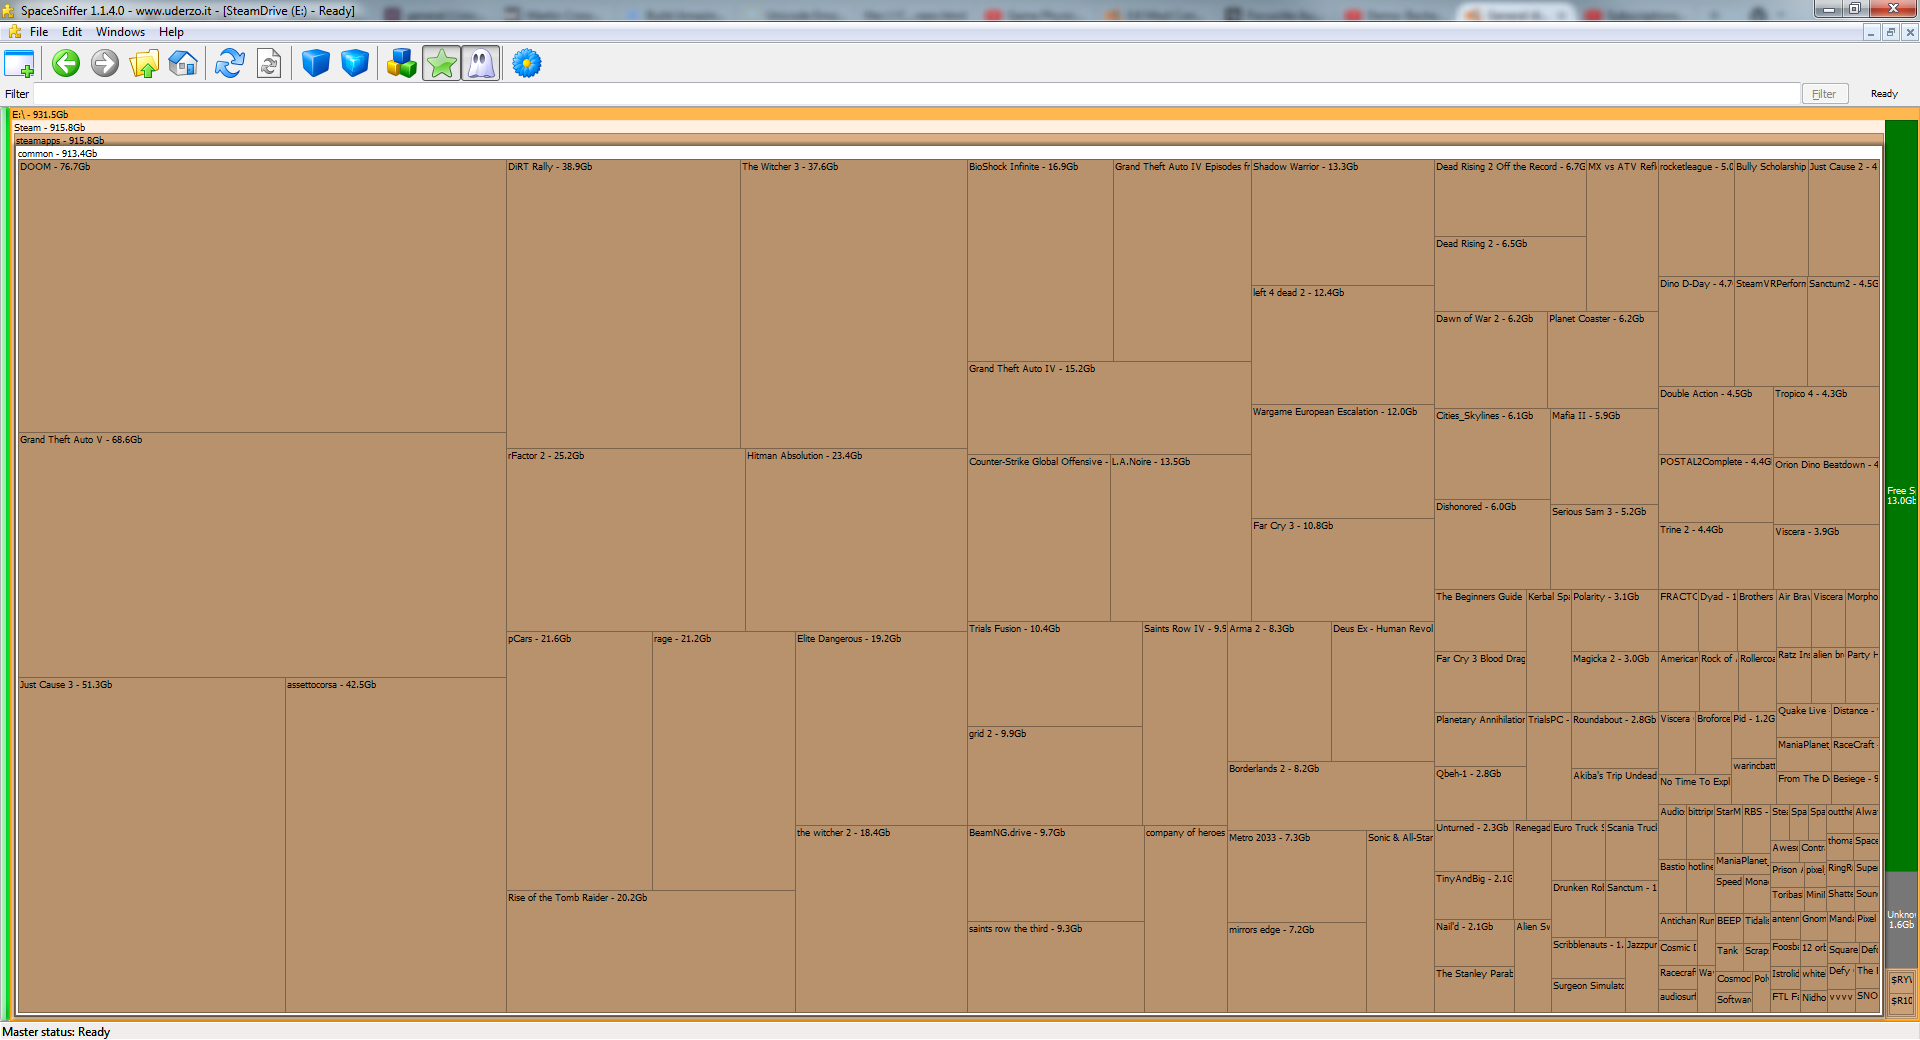Viewport: 1920px width, 1040px height.
Task: Select Rise of the Tomb Raider block
Action: pos(651,952)
